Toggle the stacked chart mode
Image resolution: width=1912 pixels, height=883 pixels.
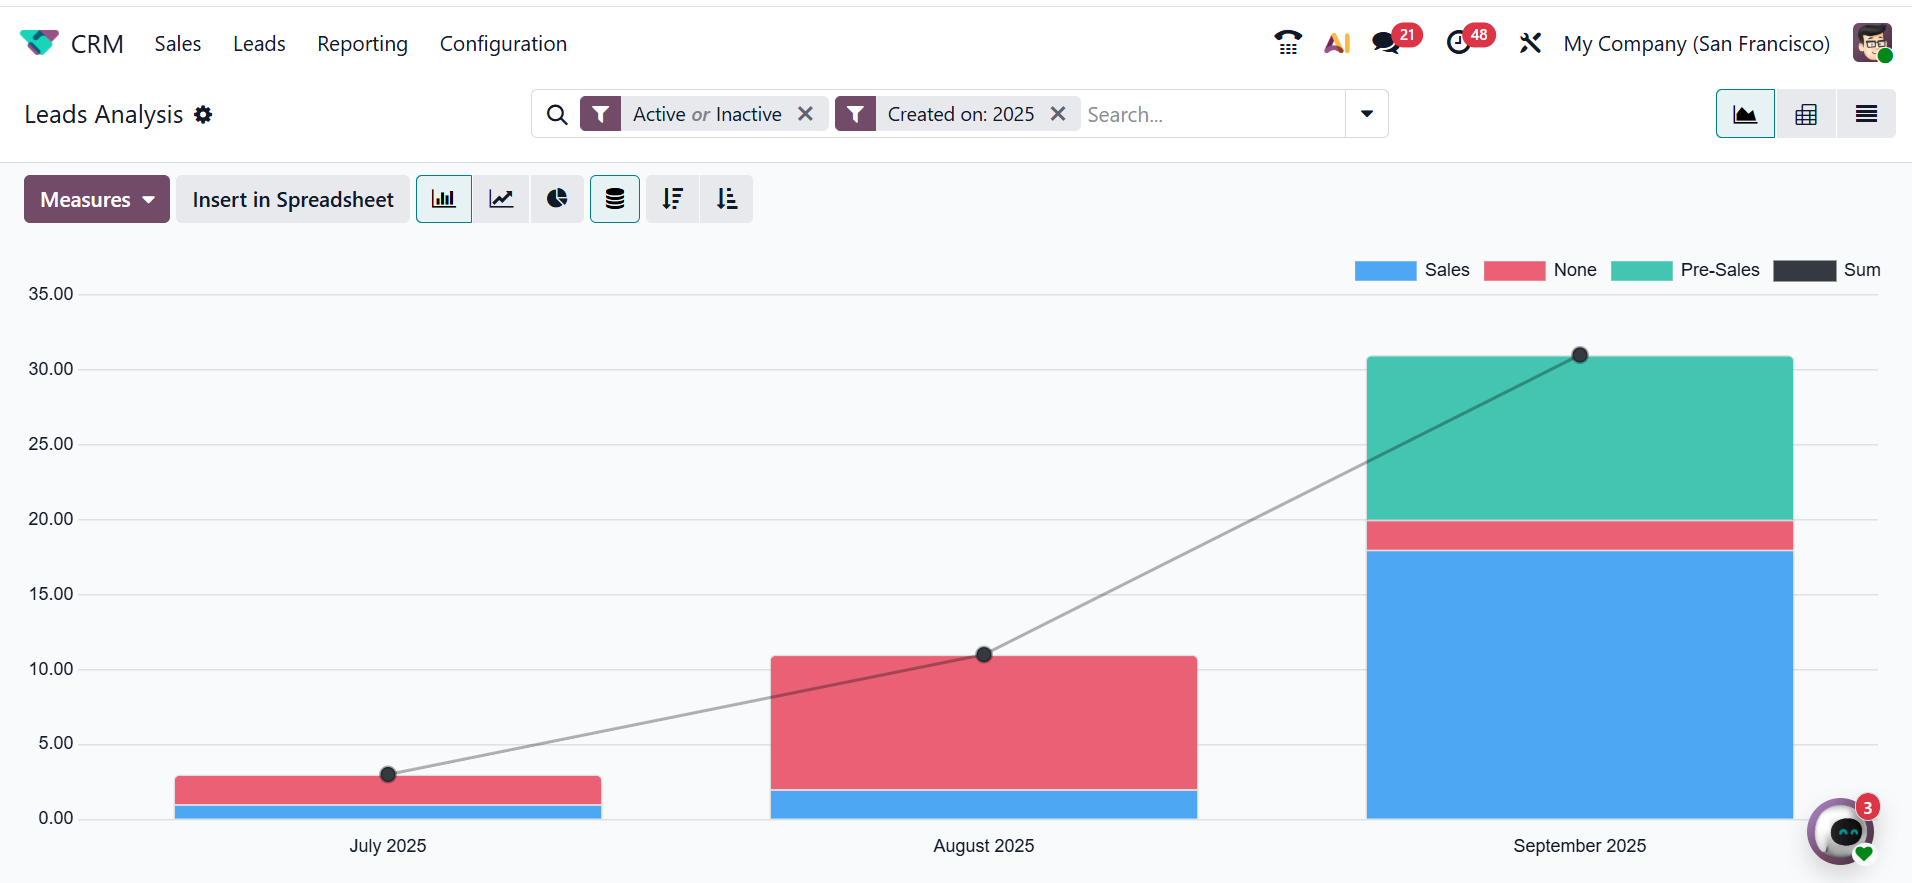tap(615, 199)
